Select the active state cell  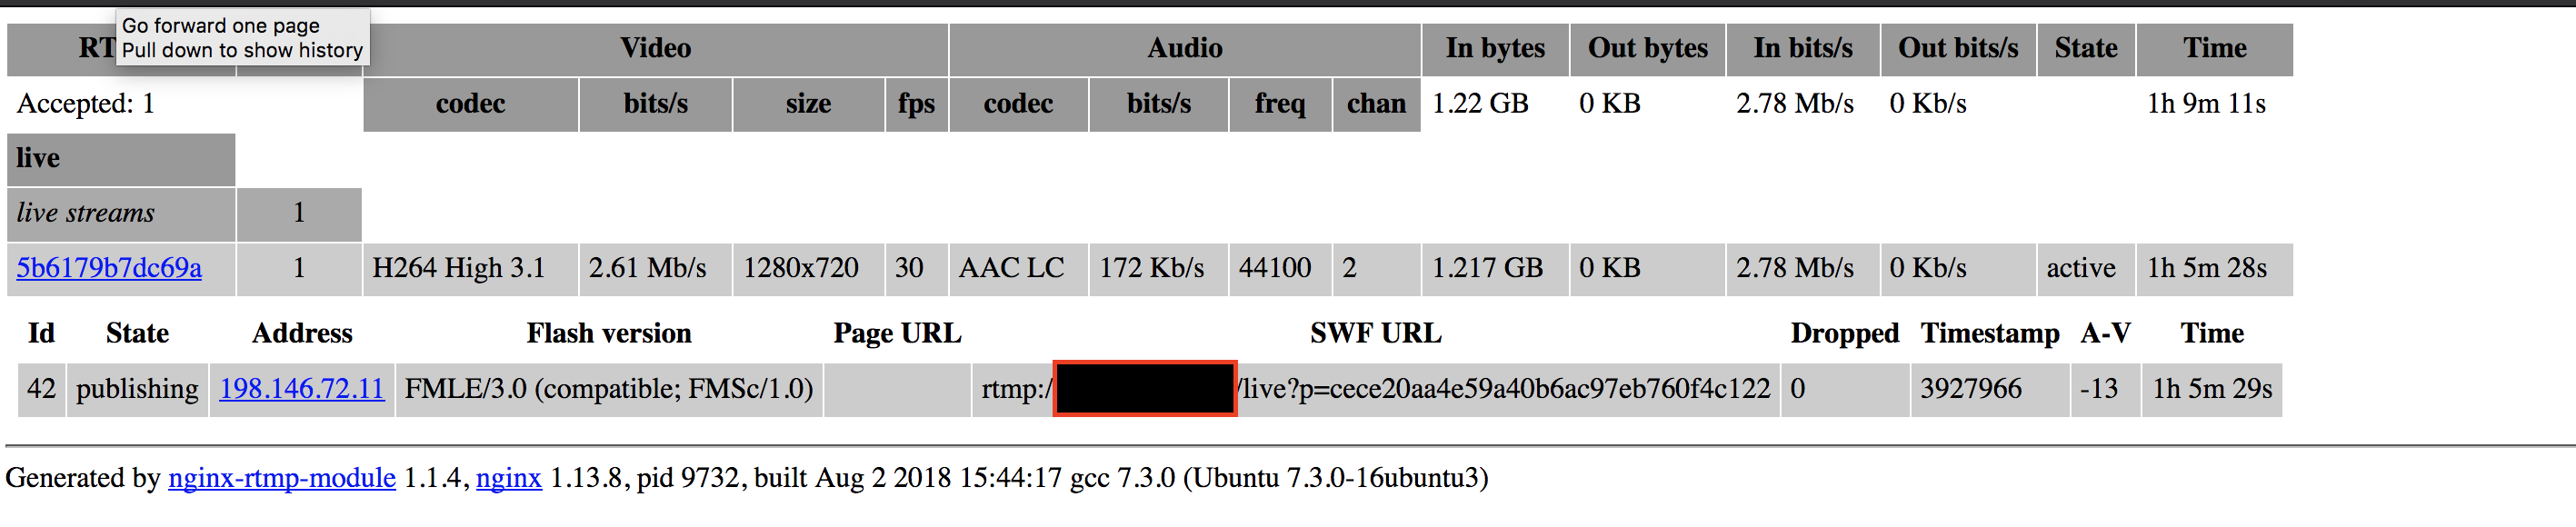(x=2082, y=268)
